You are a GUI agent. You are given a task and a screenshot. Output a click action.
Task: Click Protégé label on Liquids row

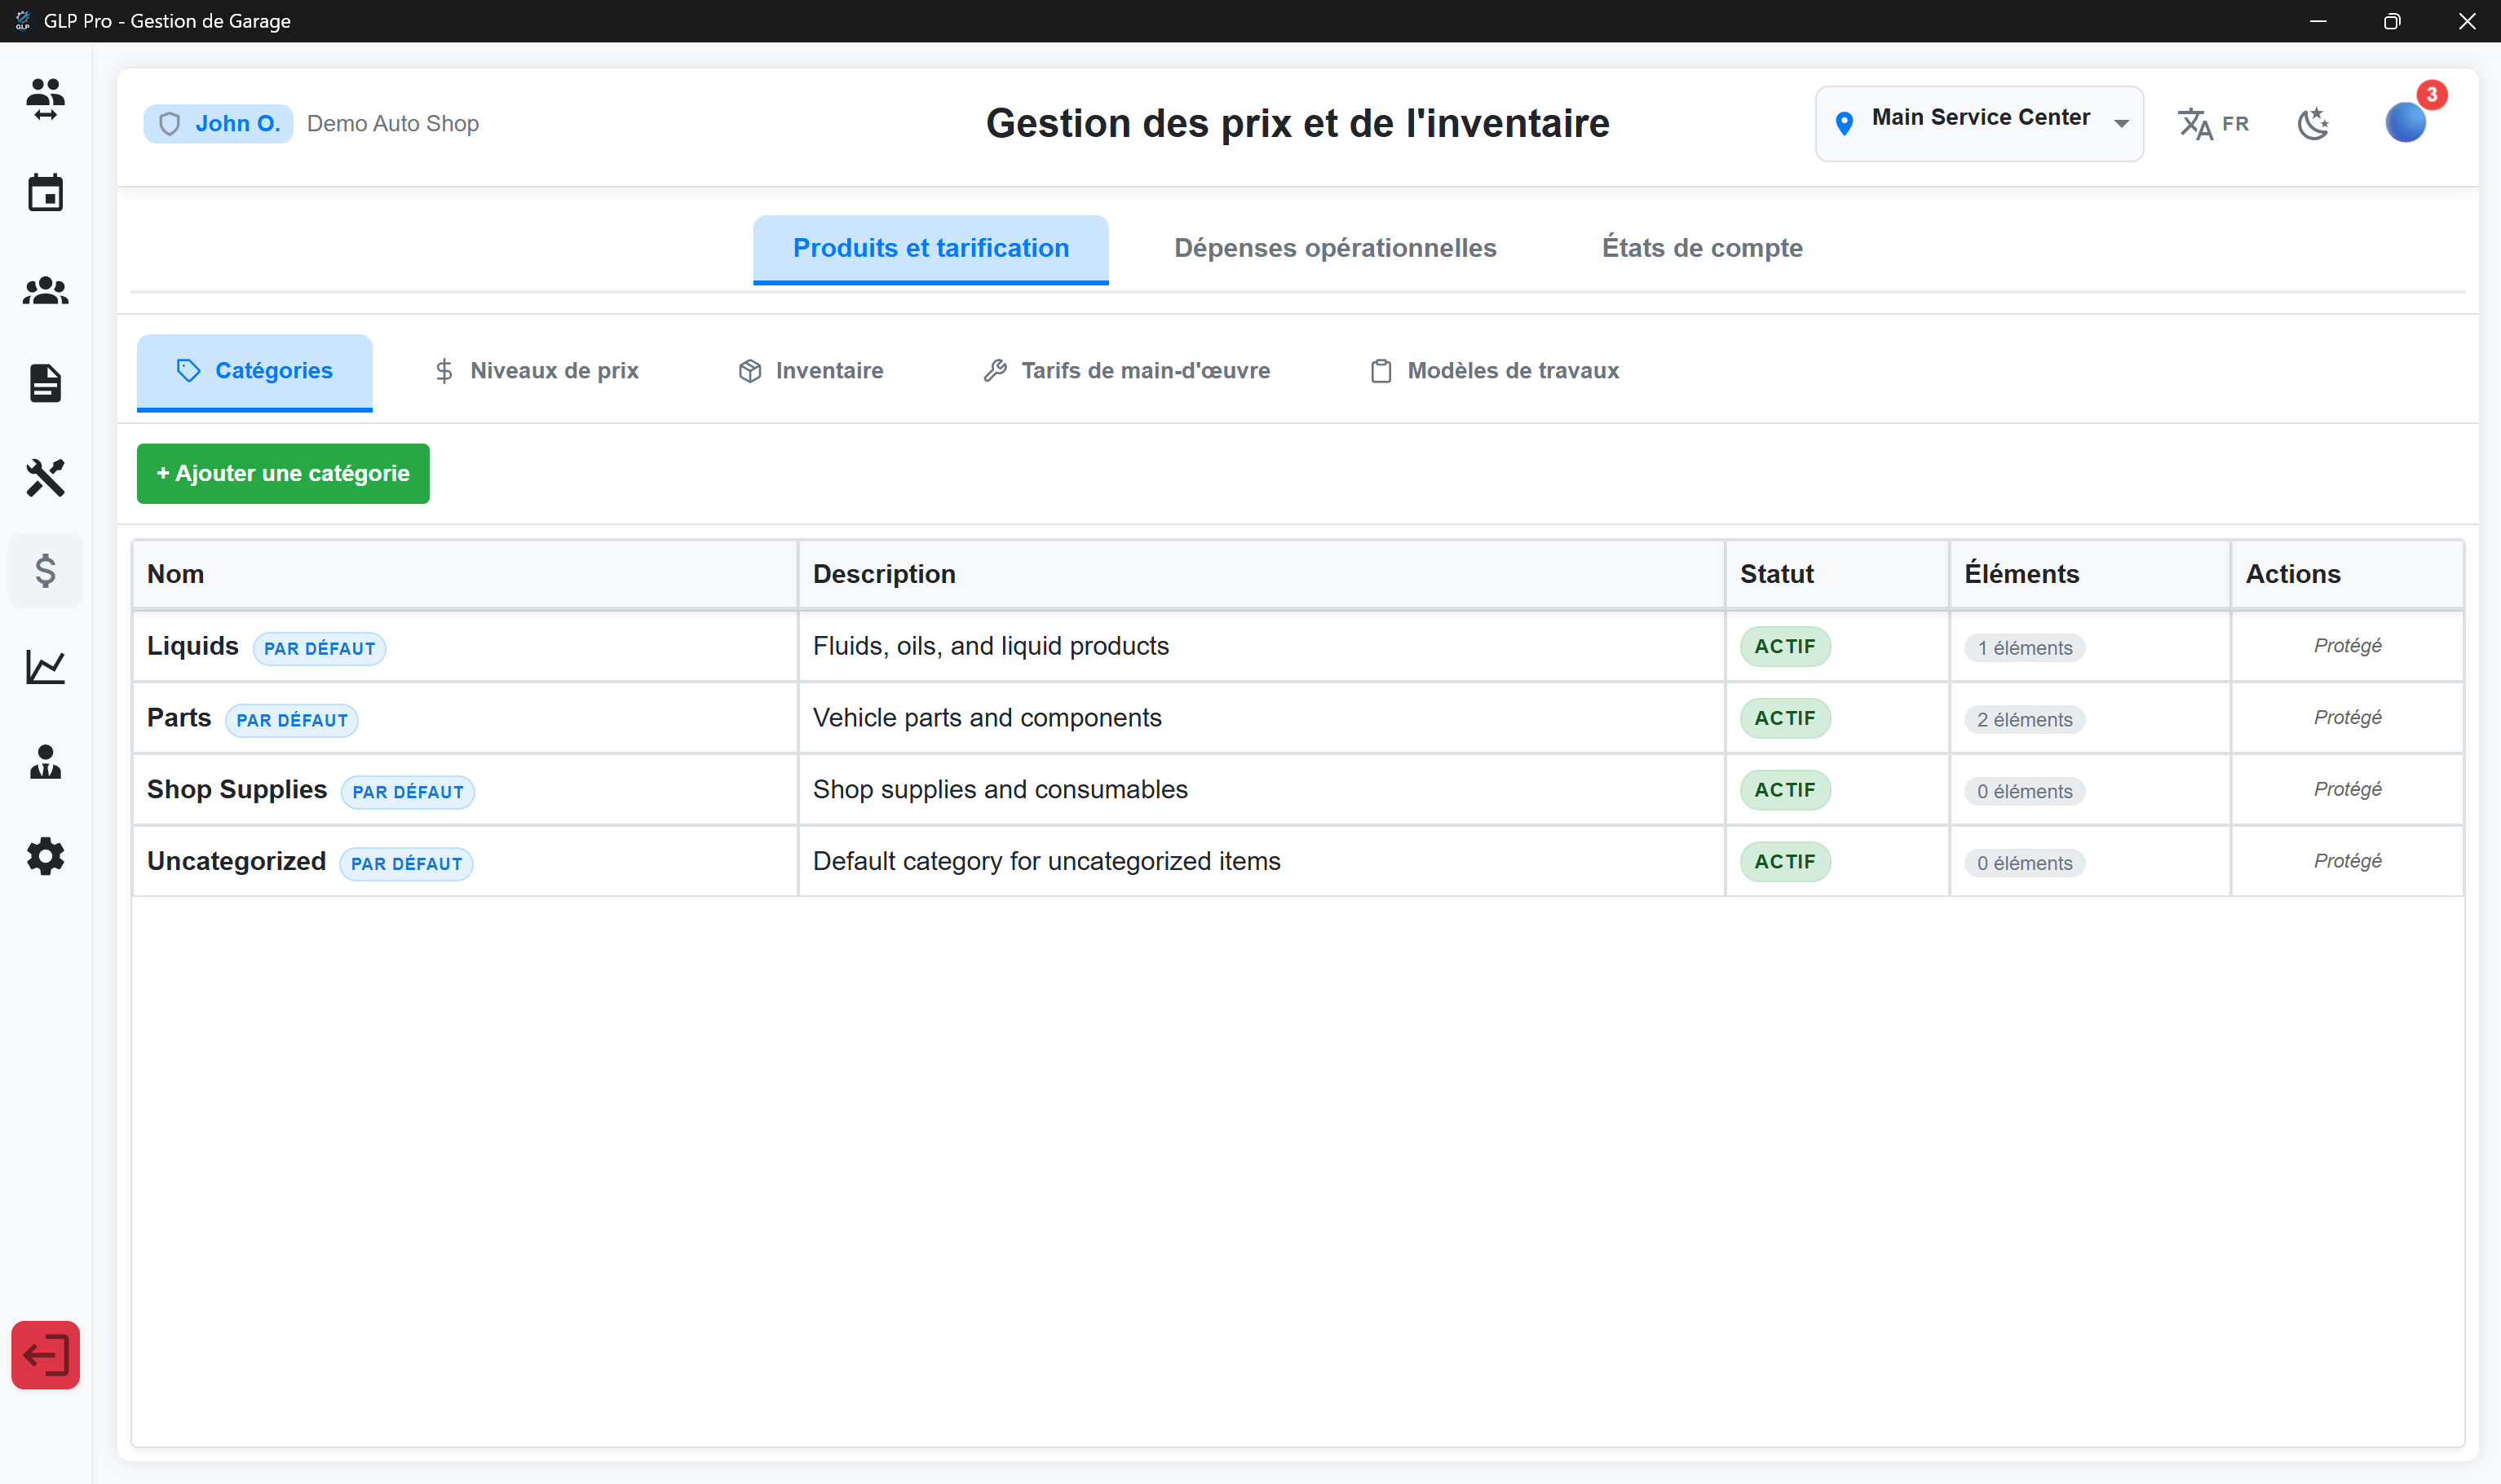pos(2347,646)
